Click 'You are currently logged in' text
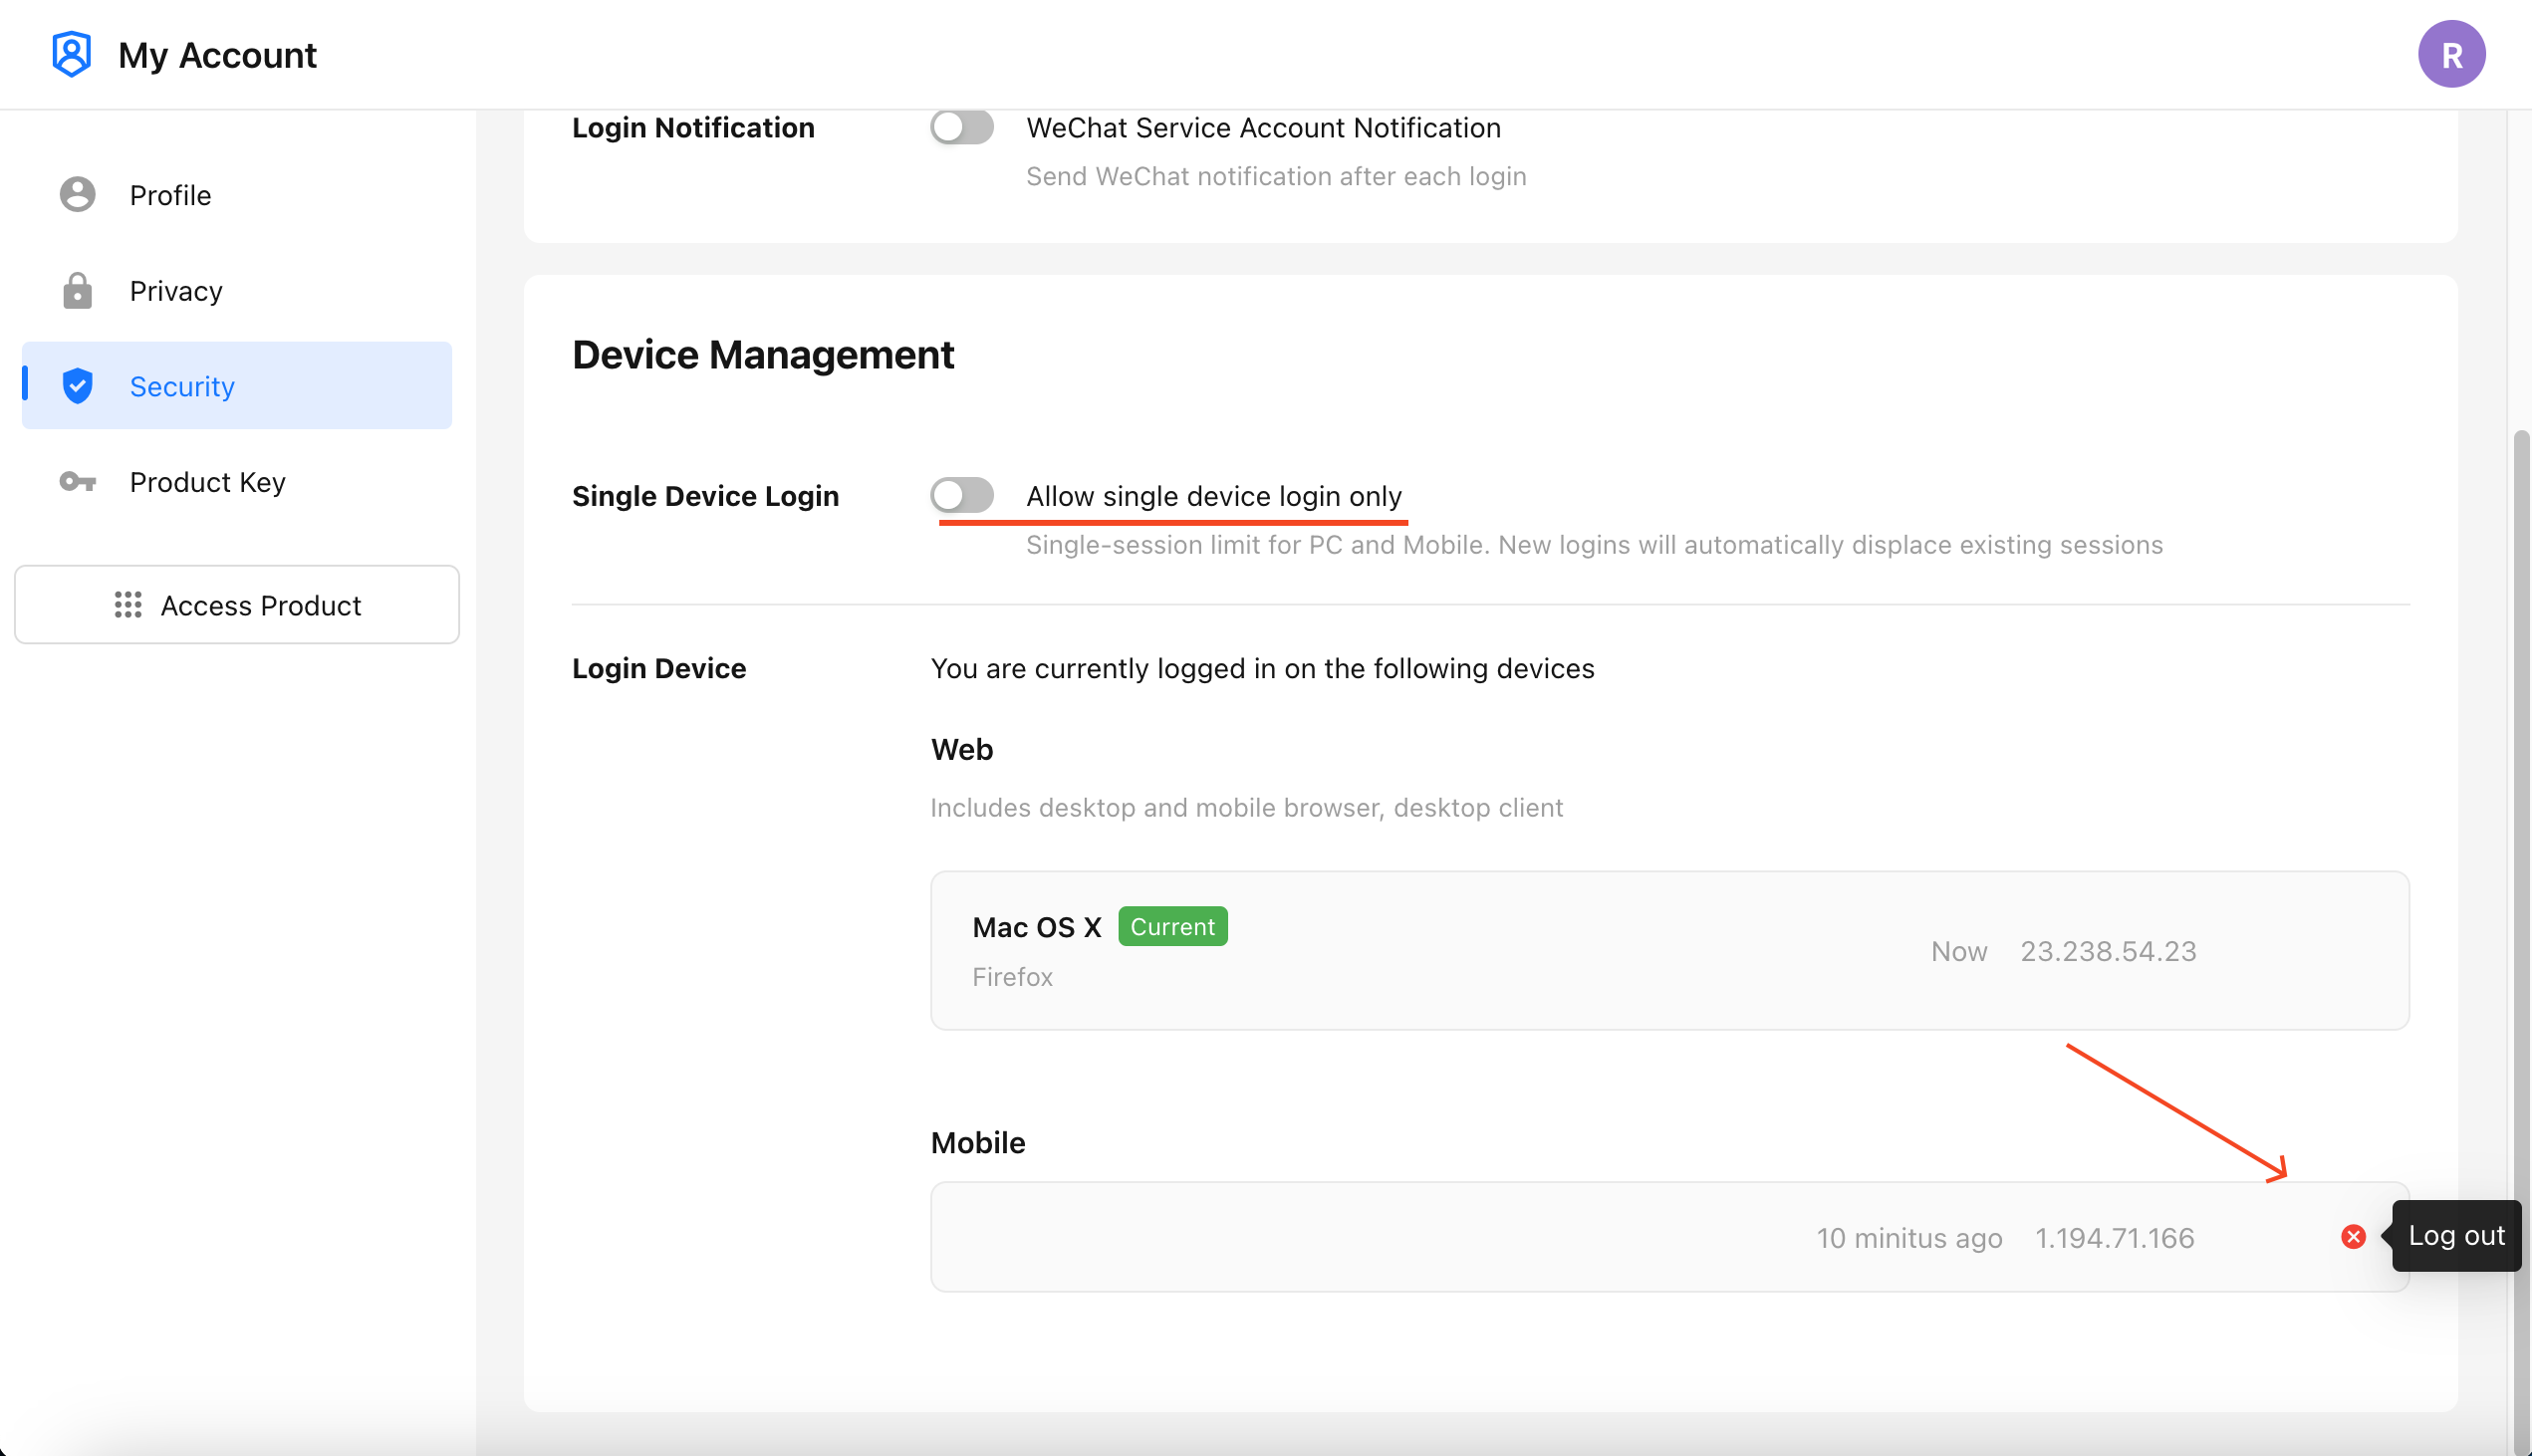2532x1456 pixels. click(1262, 668)
